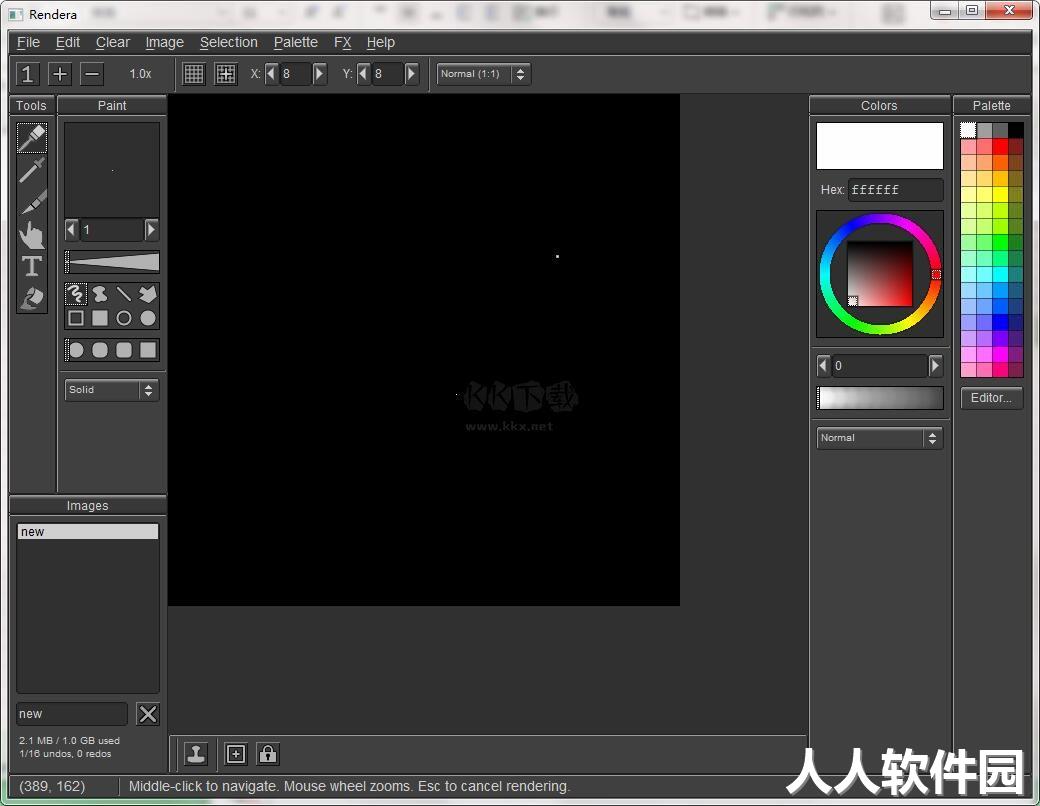Choose the filled rectangle stroke mode
1040x806 pixels.
[x=99, y=318]
